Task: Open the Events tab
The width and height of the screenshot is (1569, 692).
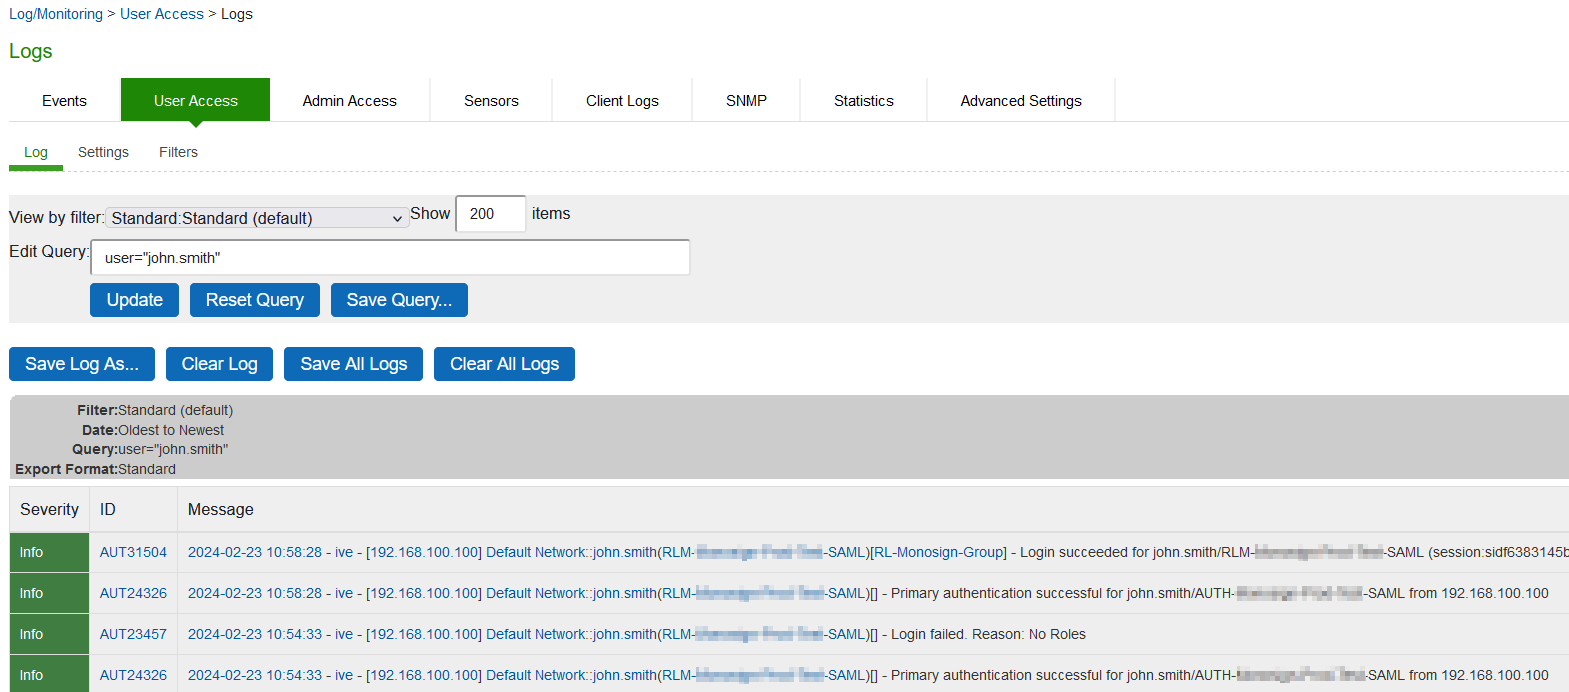Action: (64, 101)
